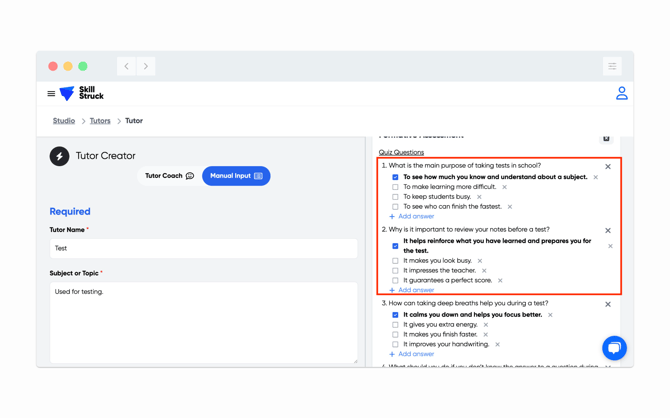The height and width of the screenshot is (418, 670).
Task: Remove the answer 'It impresses the teacher.'
Action: [484, 271]
